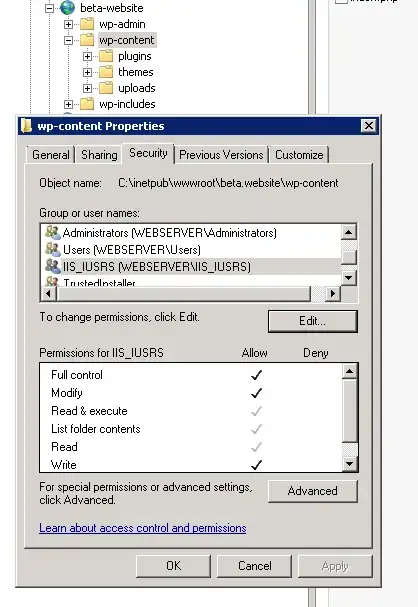Select beta-website in the tree

111,8
